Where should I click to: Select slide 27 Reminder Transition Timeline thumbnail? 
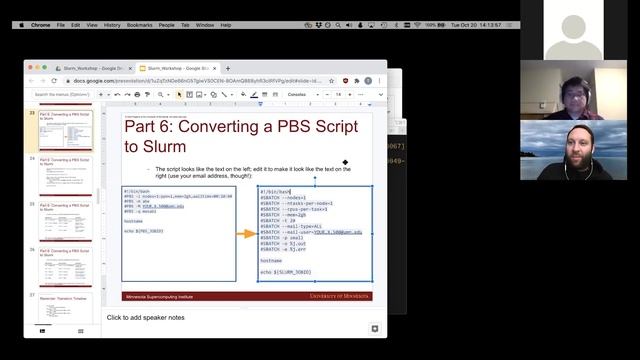pyautogui.click(x=66, y=308)
